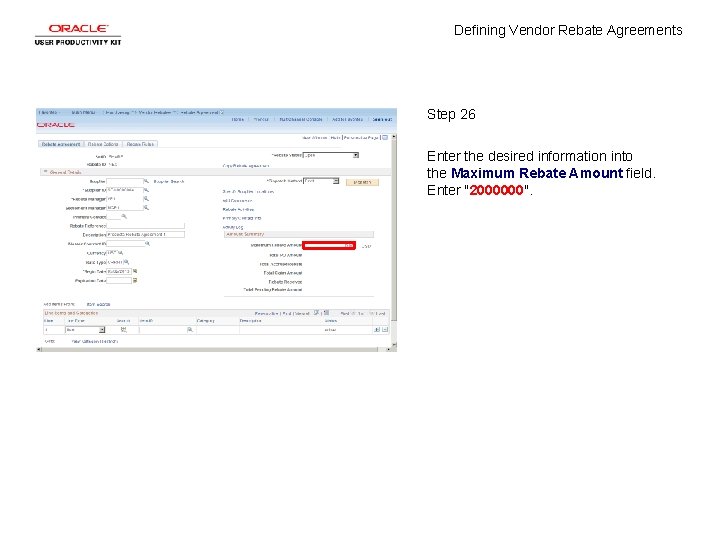Switch to the Rebate Options tab
The image size is (720, 540).
point(103,144)
